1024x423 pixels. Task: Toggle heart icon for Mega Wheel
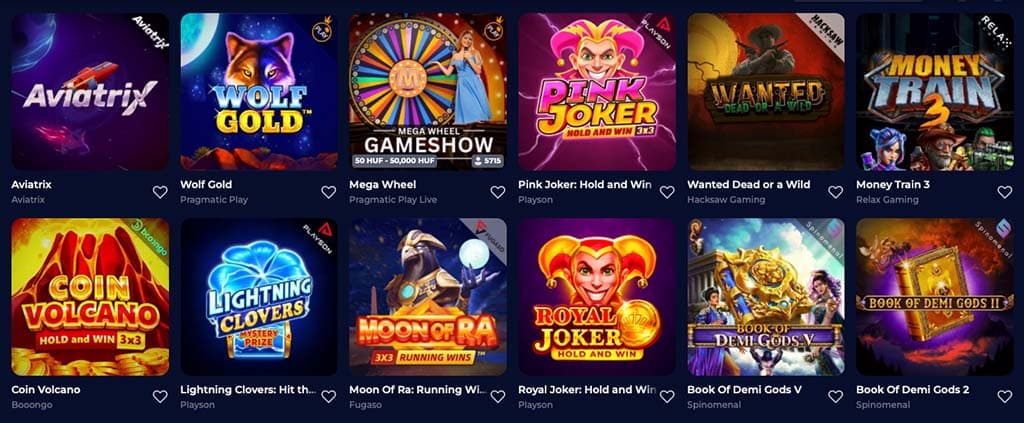[x=498, y=192]
